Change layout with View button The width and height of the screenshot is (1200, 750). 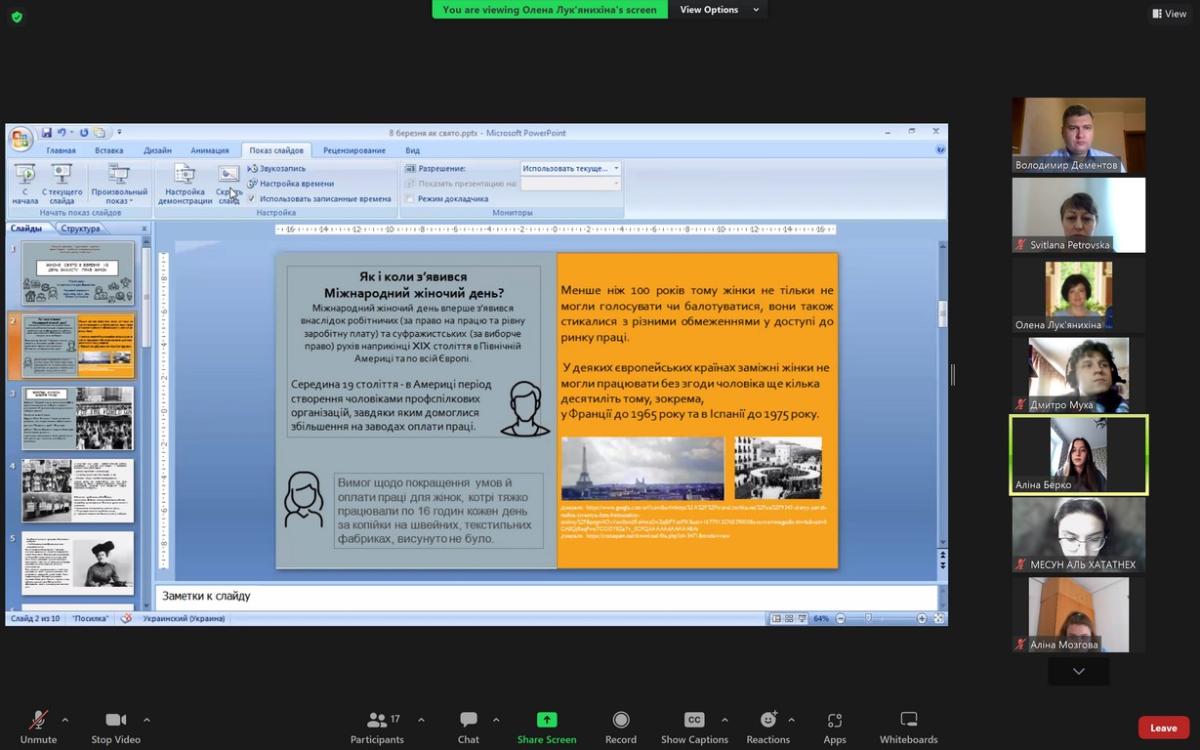[x=1169, y=14]
